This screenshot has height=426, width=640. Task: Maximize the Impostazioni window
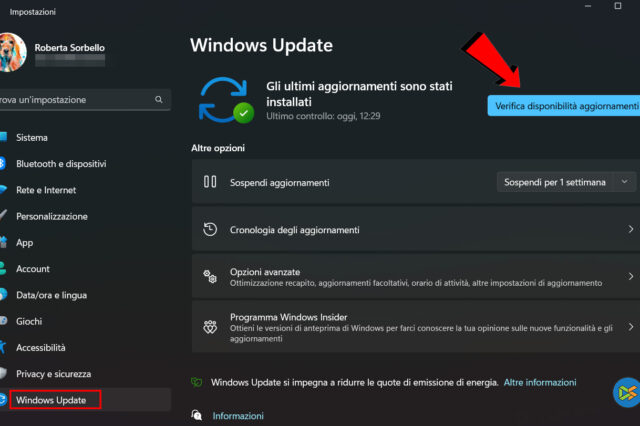click(x=618, y=6)
